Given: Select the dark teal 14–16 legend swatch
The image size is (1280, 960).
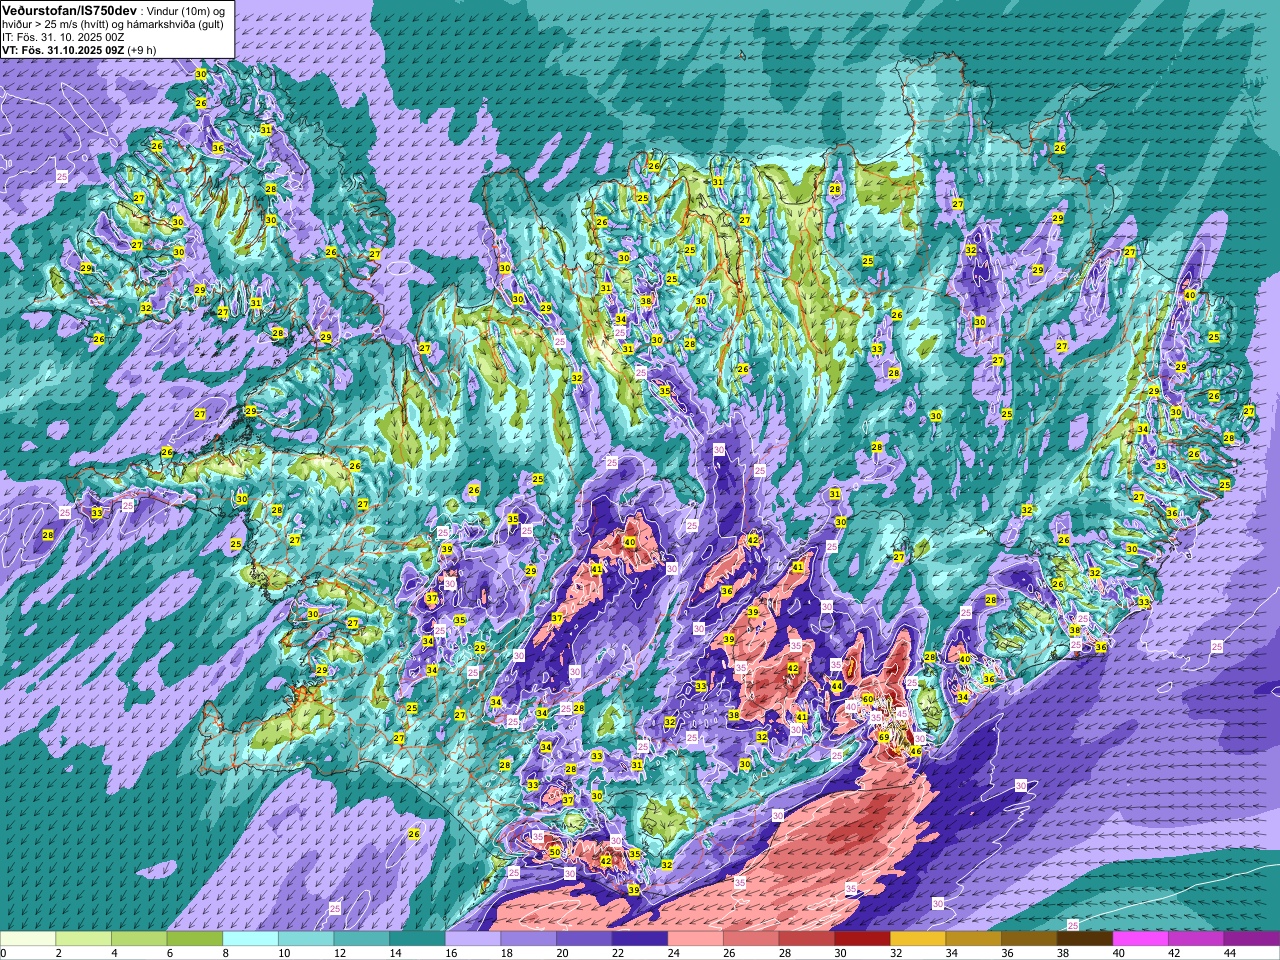Looking at the screenshot, I should 417,939.
